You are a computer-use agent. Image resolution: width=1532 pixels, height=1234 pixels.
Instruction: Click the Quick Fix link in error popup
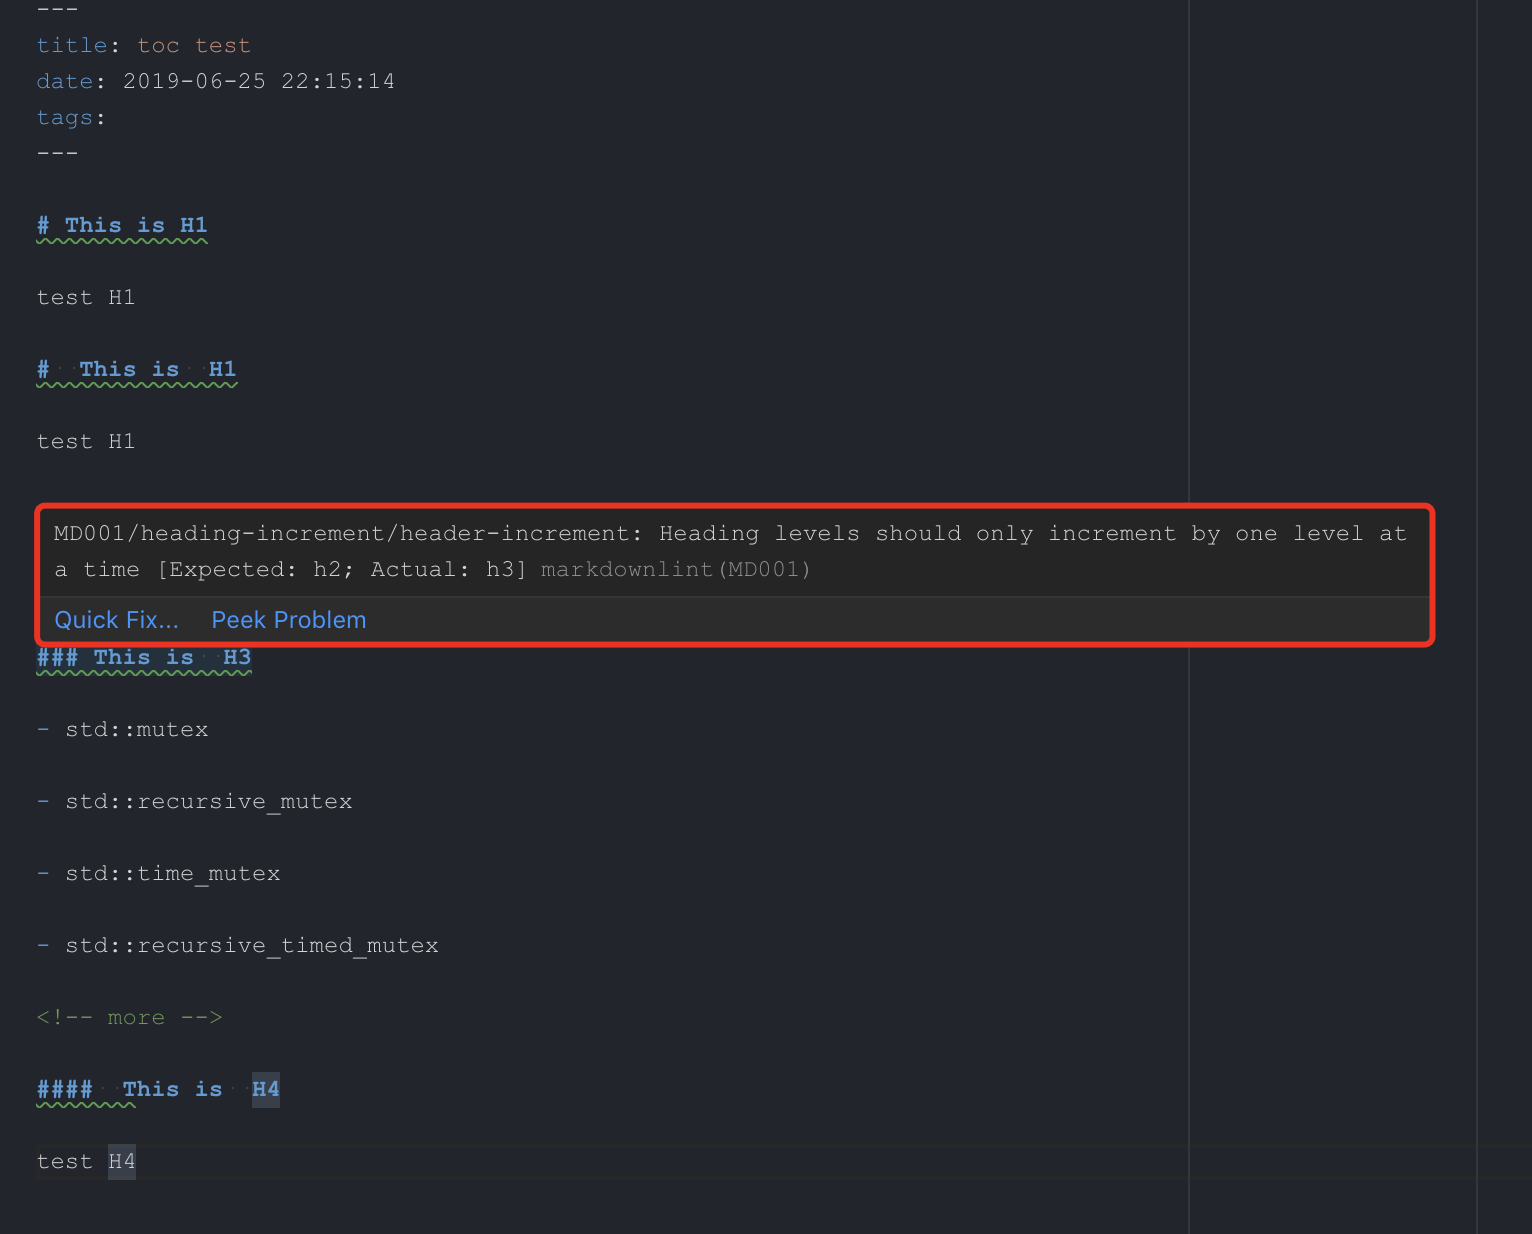[116, 620]
